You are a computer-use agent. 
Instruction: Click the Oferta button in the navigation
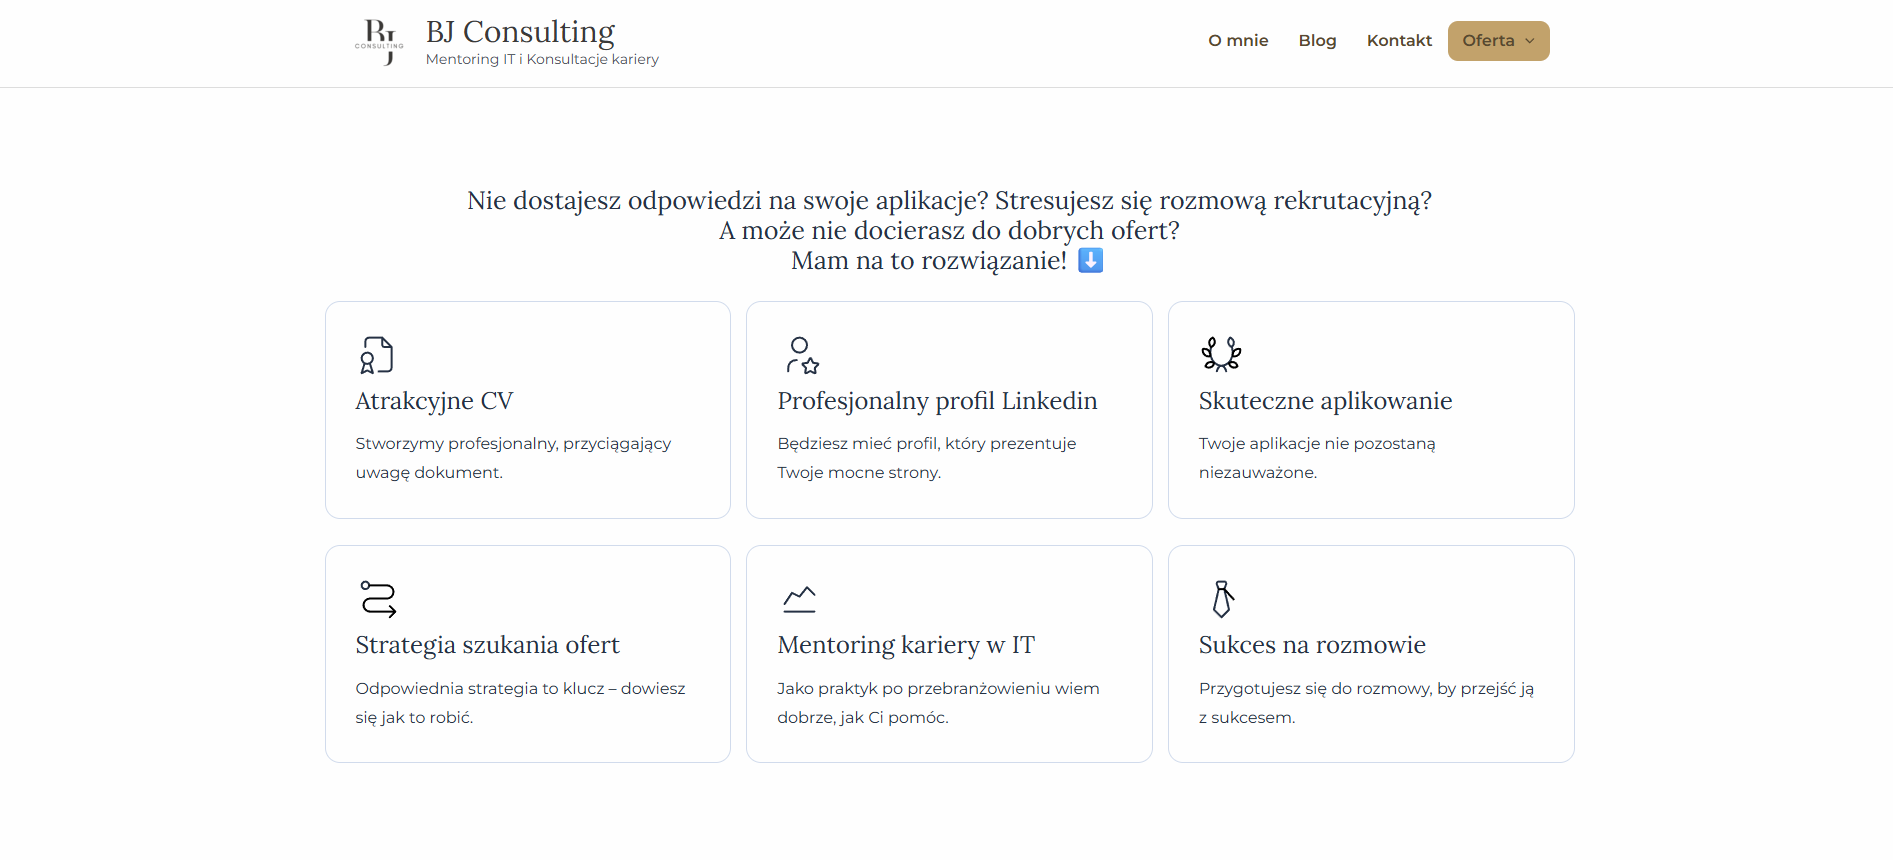[1490, 40]
